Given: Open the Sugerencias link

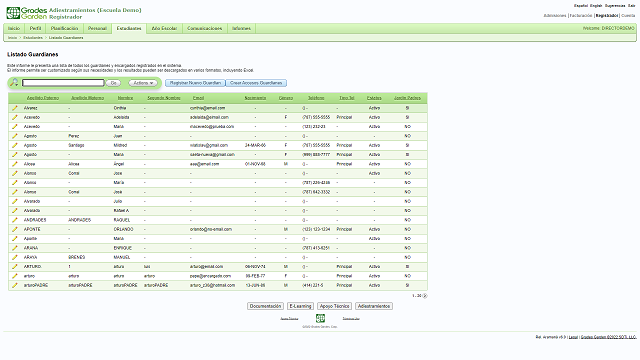Looking at the screenshot, I should click(615, 6).
